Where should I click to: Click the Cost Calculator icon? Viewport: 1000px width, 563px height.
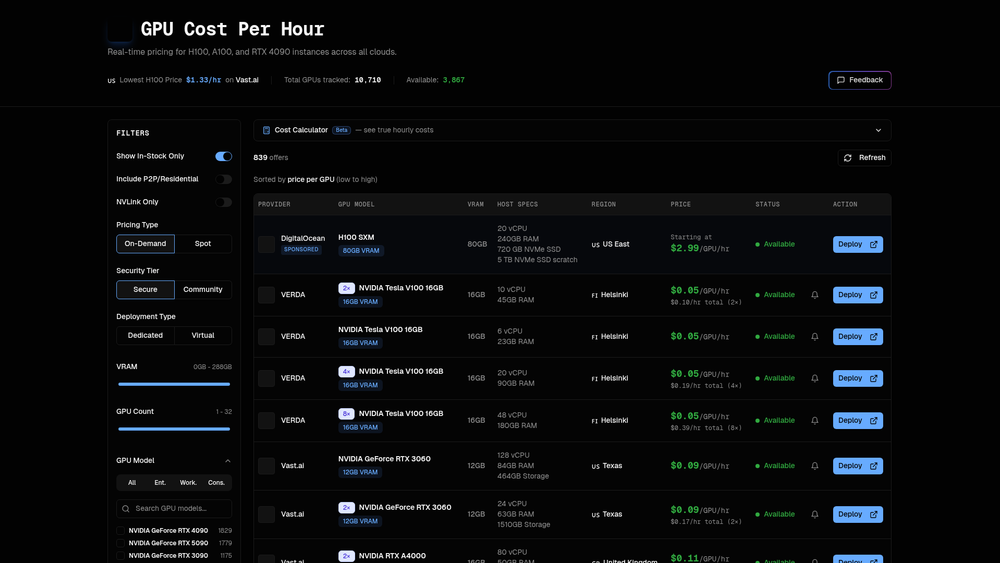267,130
